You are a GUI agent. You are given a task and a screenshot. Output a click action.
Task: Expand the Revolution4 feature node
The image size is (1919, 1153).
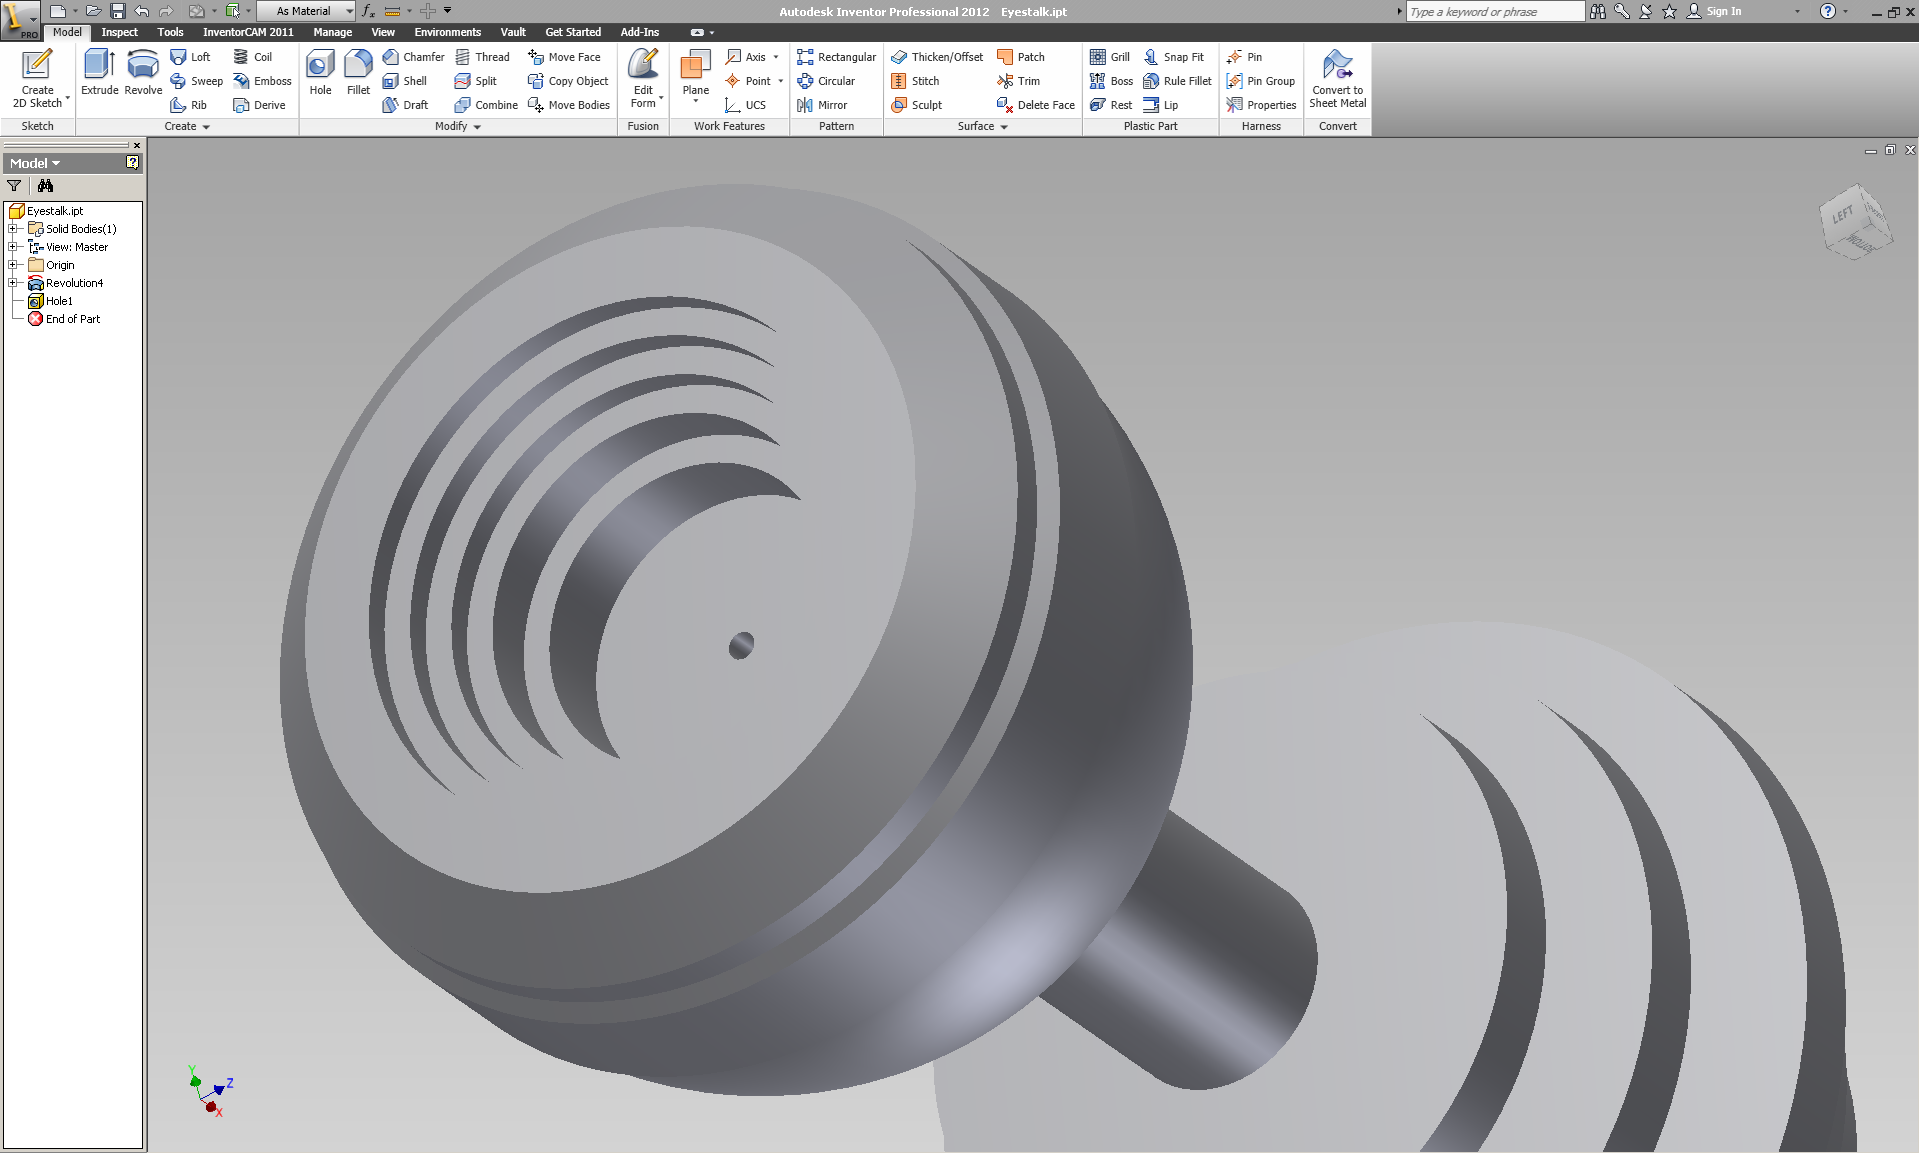point(13,283)
